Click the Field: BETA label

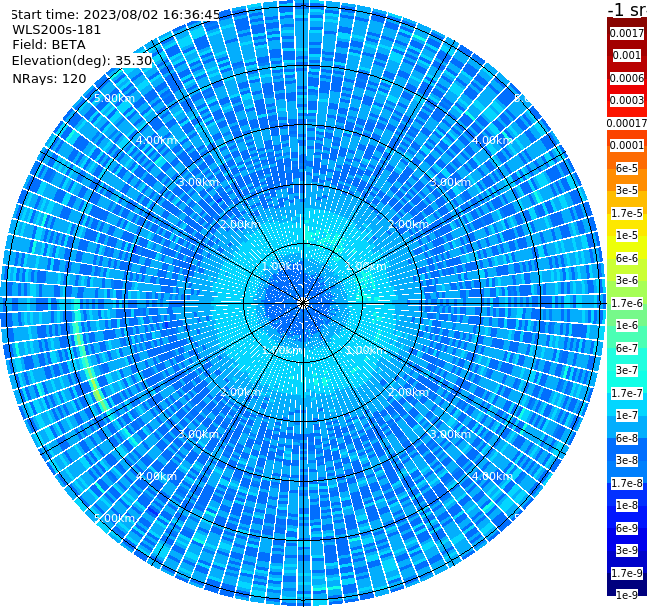point(49,45)
